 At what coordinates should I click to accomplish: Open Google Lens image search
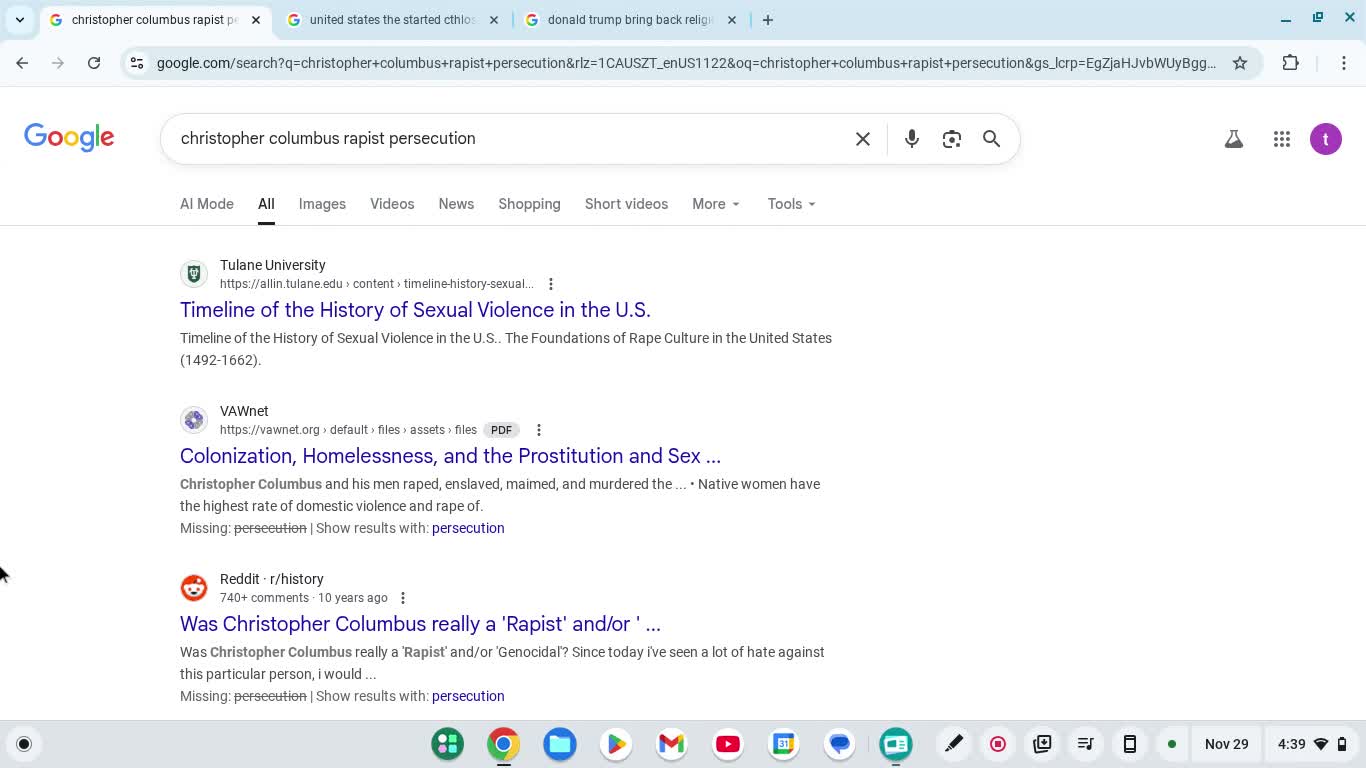click(951, 139)
